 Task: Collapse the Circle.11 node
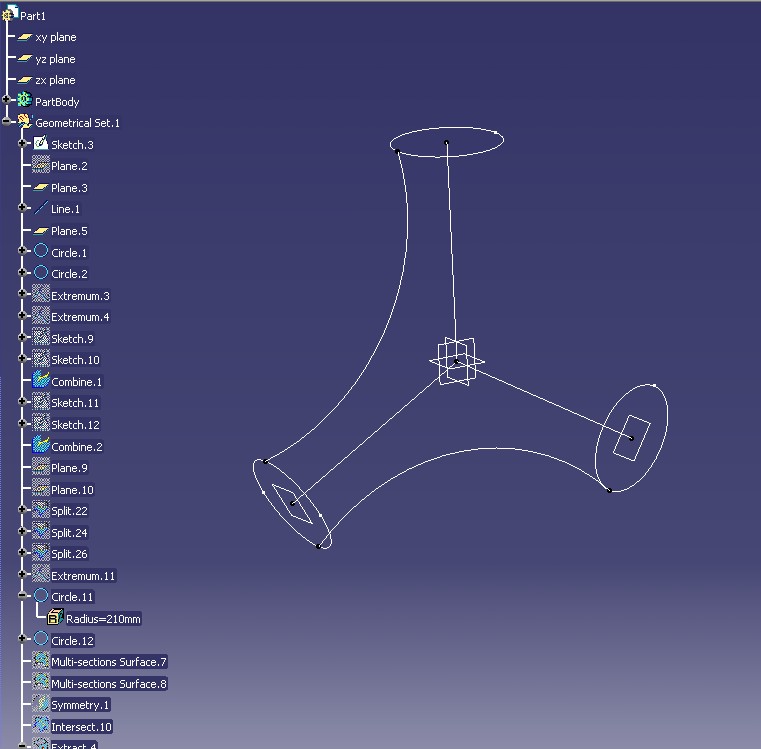click(22, 595)
